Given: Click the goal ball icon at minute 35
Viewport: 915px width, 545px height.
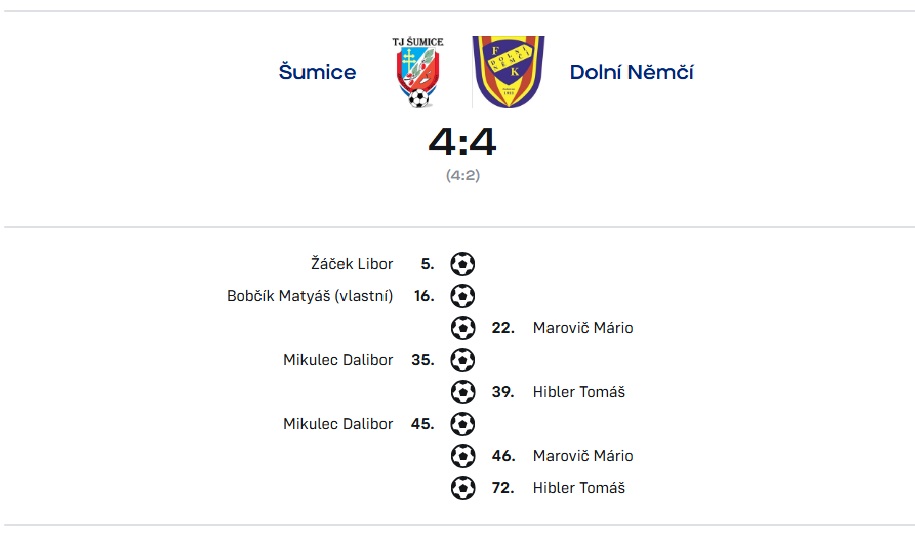Looking at the screenshot, I should coord(462,360).
